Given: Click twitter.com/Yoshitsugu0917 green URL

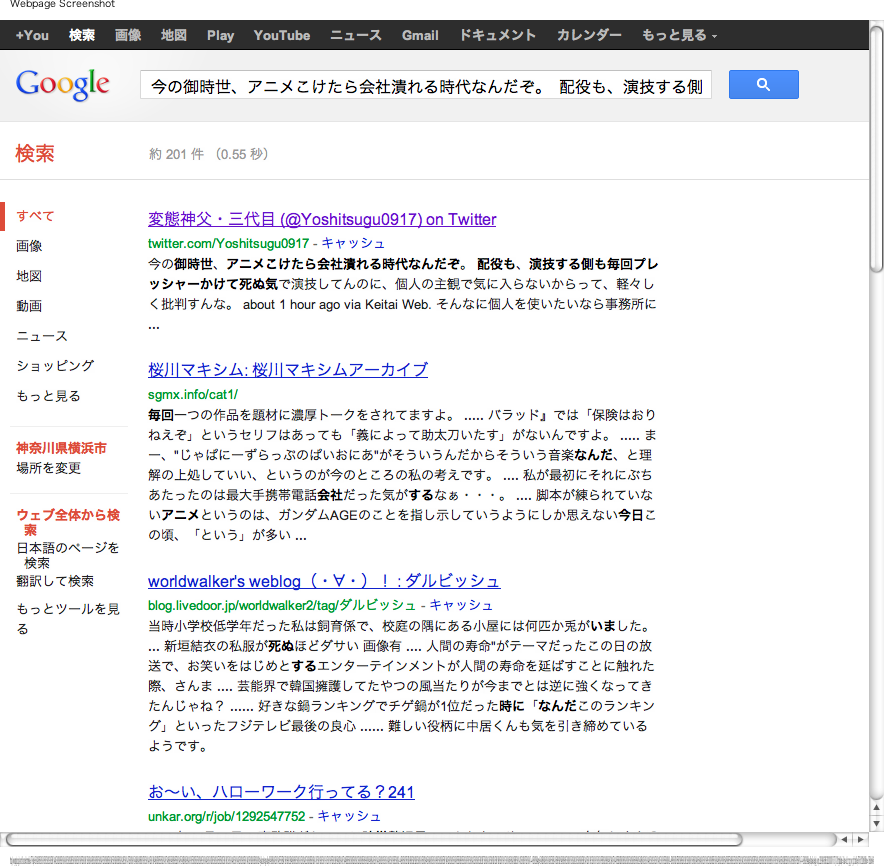Looking at the screenshot, I should coord(228,244).
